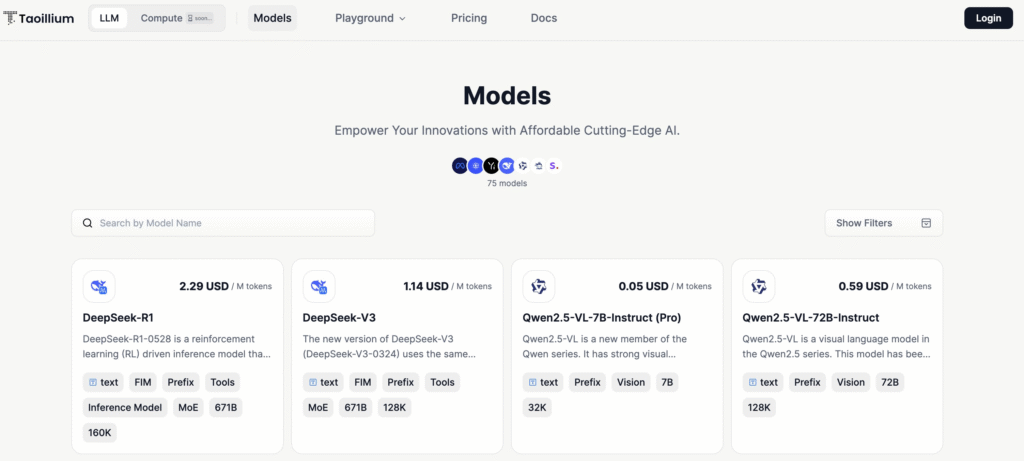The height and width of the screenshot is (461, 1024).
Task: Click the DeepSeek-V3 card logo icon
Action: pos(319,287)
